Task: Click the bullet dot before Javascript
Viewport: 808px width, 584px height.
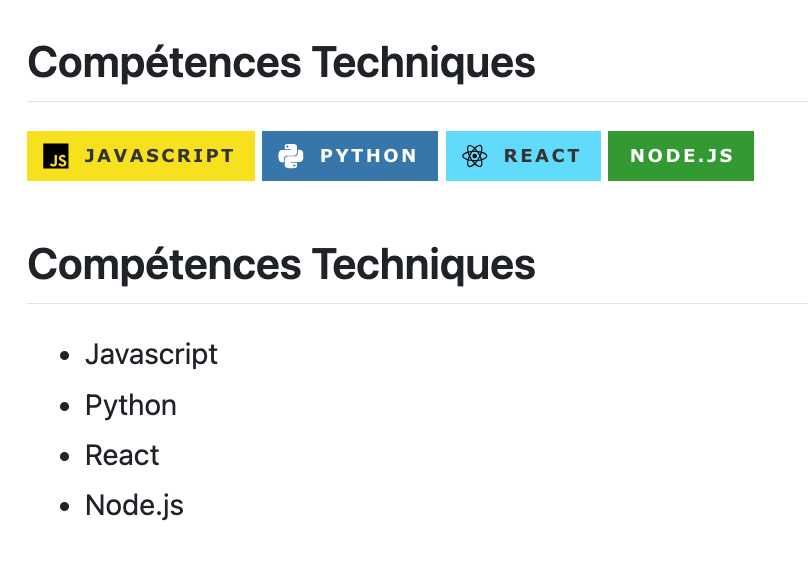Action: pos(65,356)
